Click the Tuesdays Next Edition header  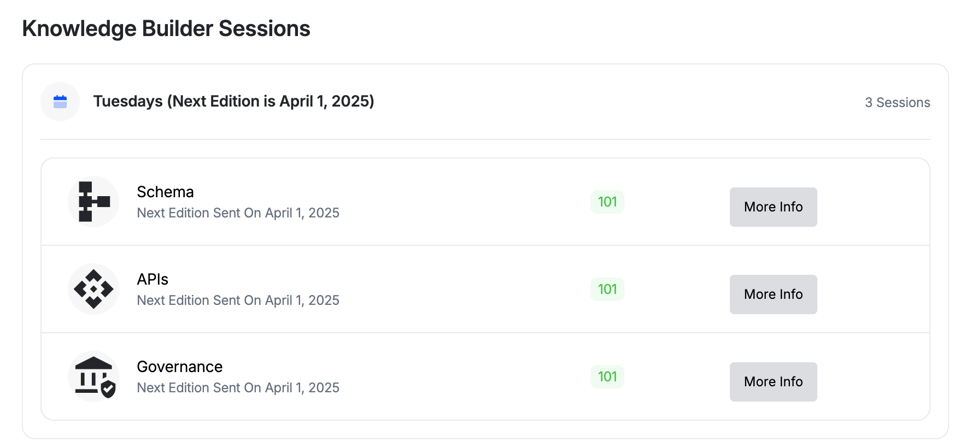[233, 101]
